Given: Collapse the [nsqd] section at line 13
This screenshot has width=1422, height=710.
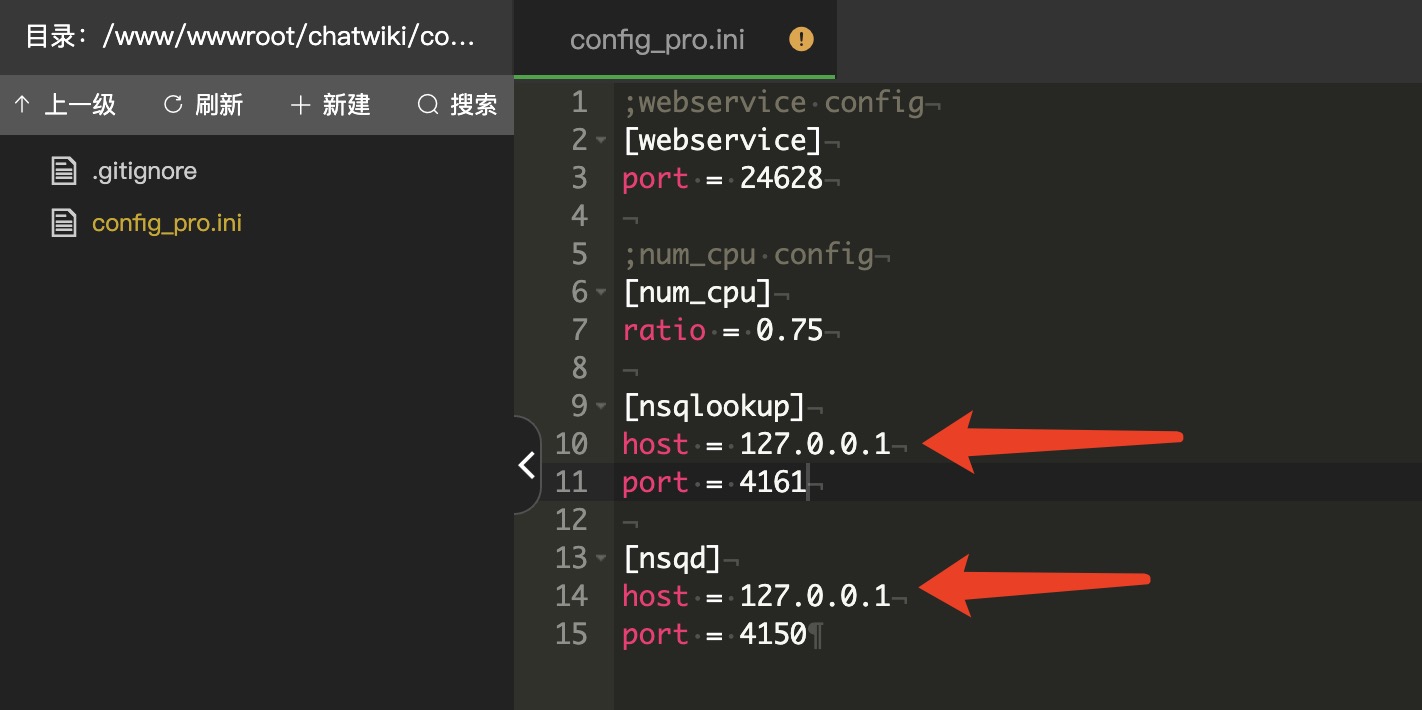Looking at the screenshot, I should [x=601, y=559].
